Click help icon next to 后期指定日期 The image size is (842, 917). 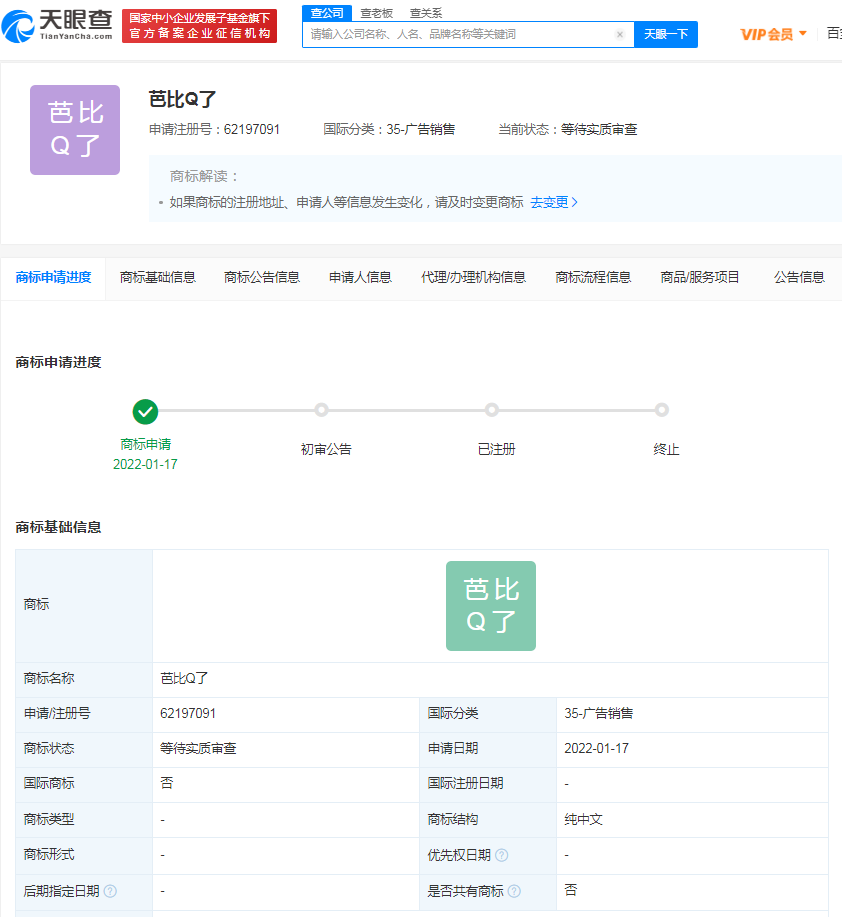coord(110,891)
